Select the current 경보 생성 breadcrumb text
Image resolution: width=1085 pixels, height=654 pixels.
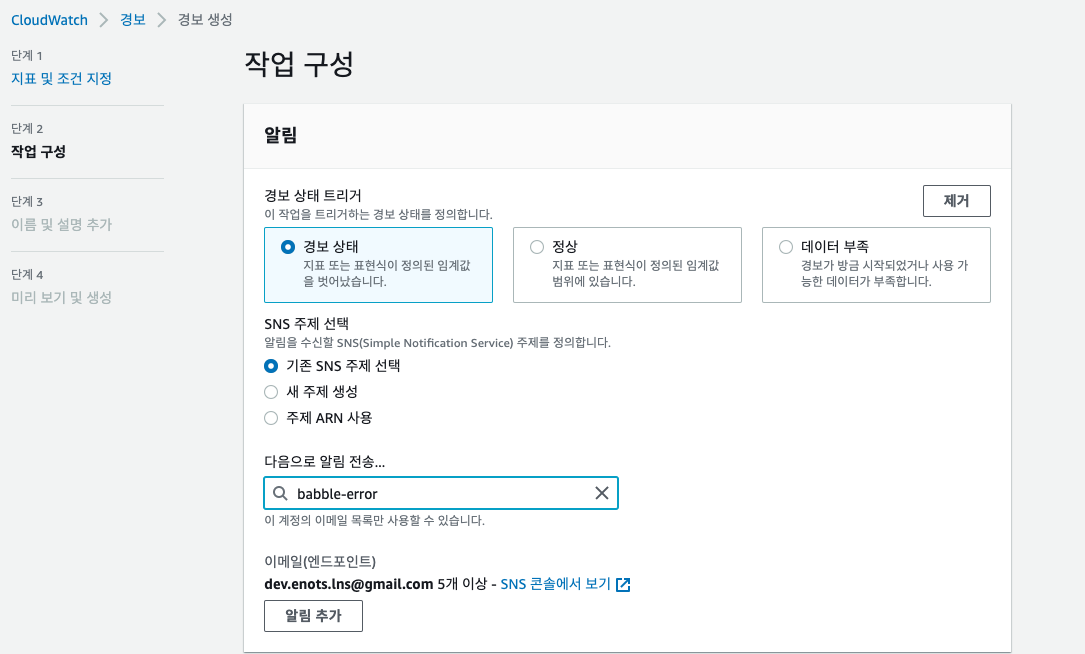[205, 19]
